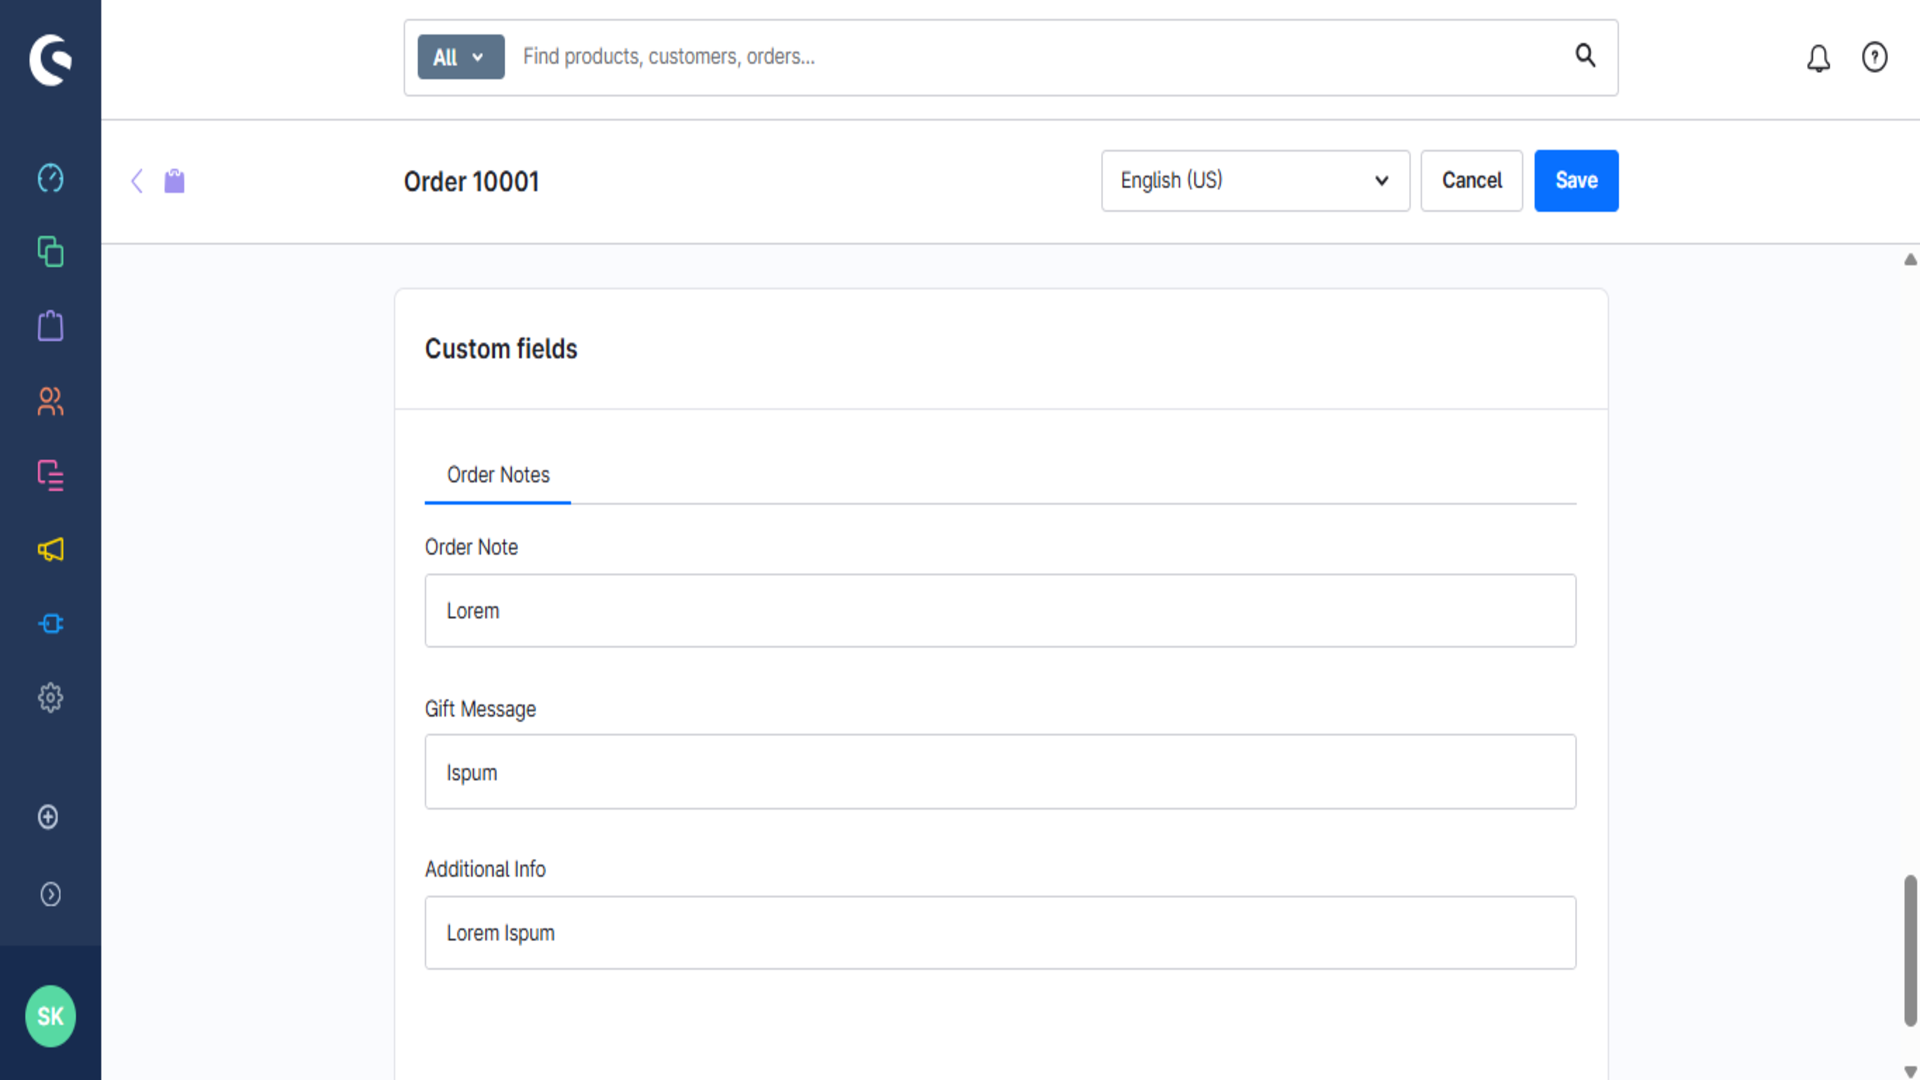Click the Order Note field containing Lorem

click(x=1000, y=611)
